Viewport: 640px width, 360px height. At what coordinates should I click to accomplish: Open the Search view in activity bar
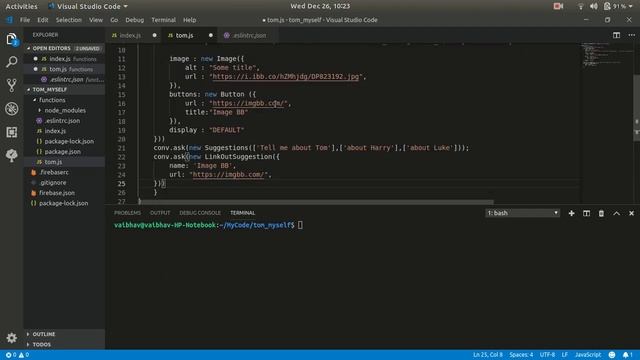(x=11, y=62)
